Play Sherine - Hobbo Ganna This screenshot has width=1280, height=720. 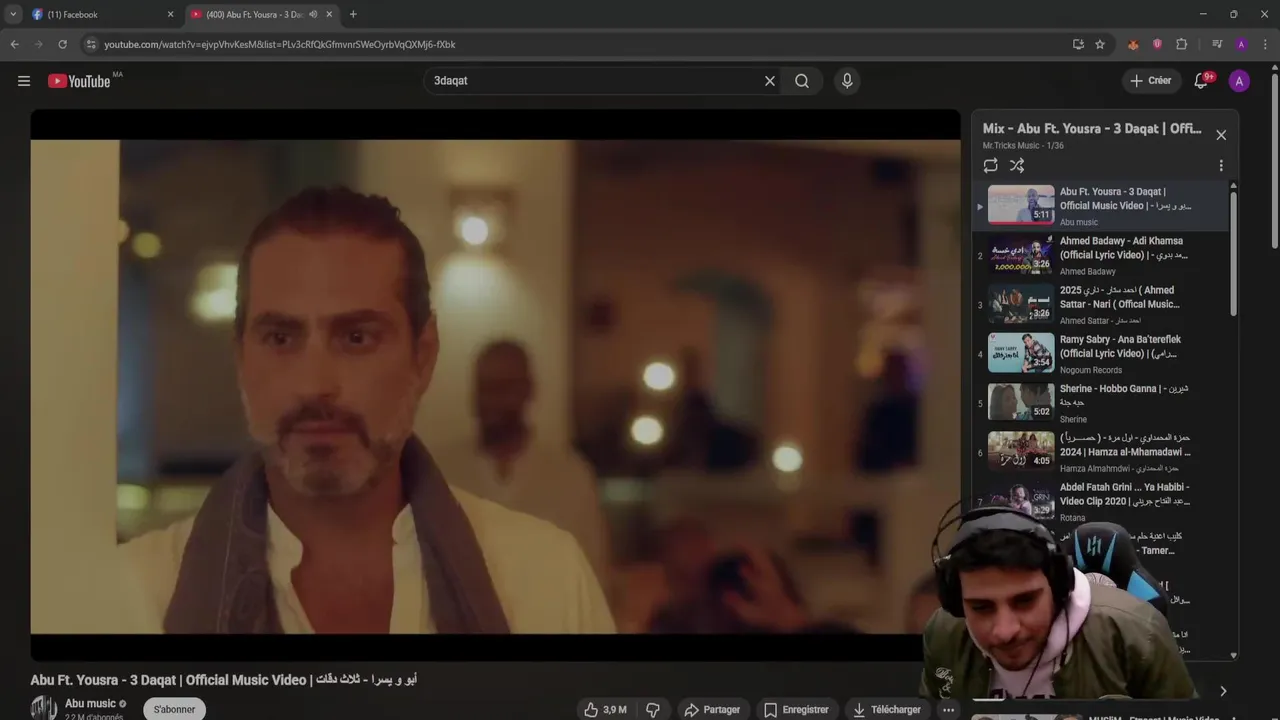click(x=1101, y=403)
